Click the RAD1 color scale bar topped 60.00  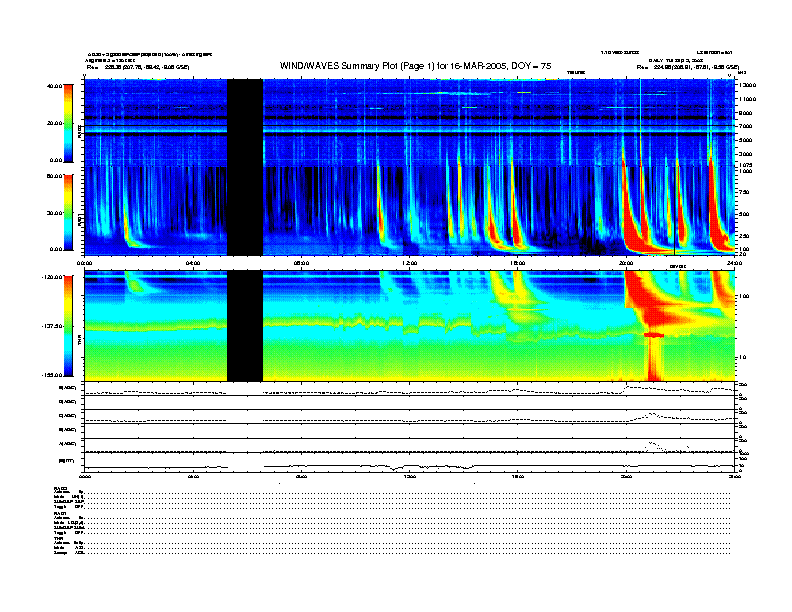pos(68,212)
